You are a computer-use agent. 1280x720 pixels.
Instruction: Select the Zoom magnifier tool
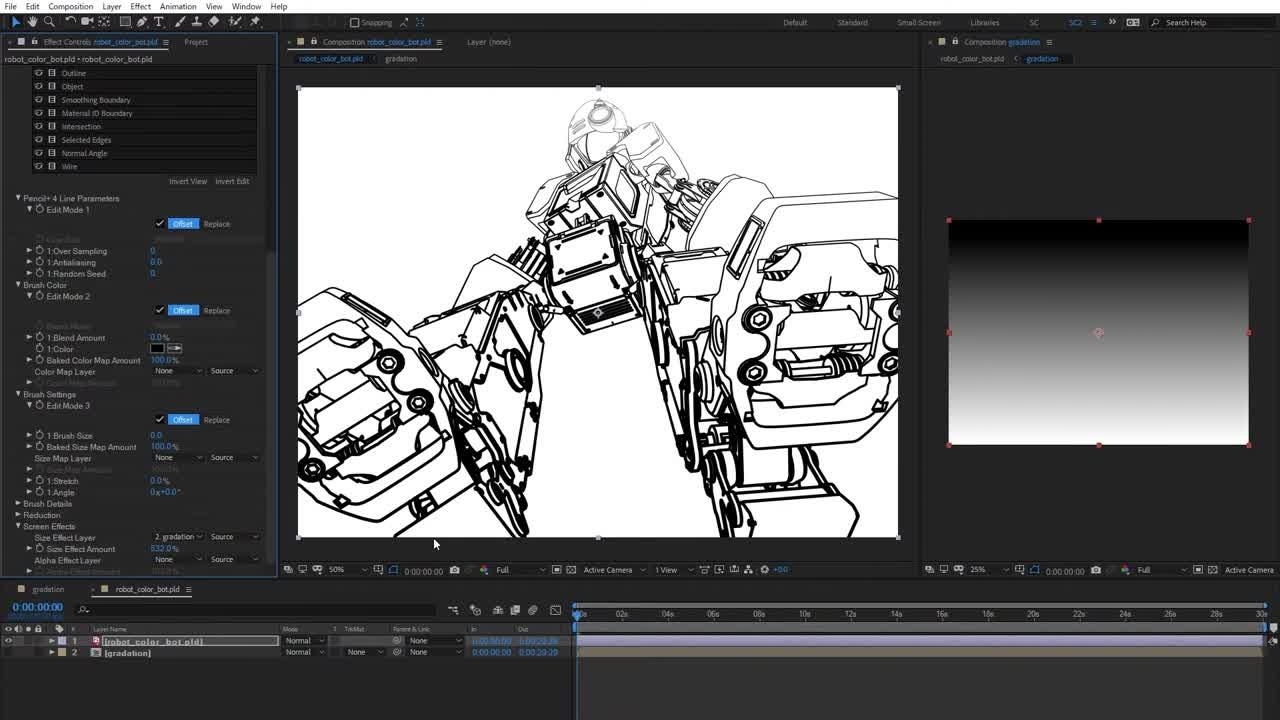click(50, 22)
